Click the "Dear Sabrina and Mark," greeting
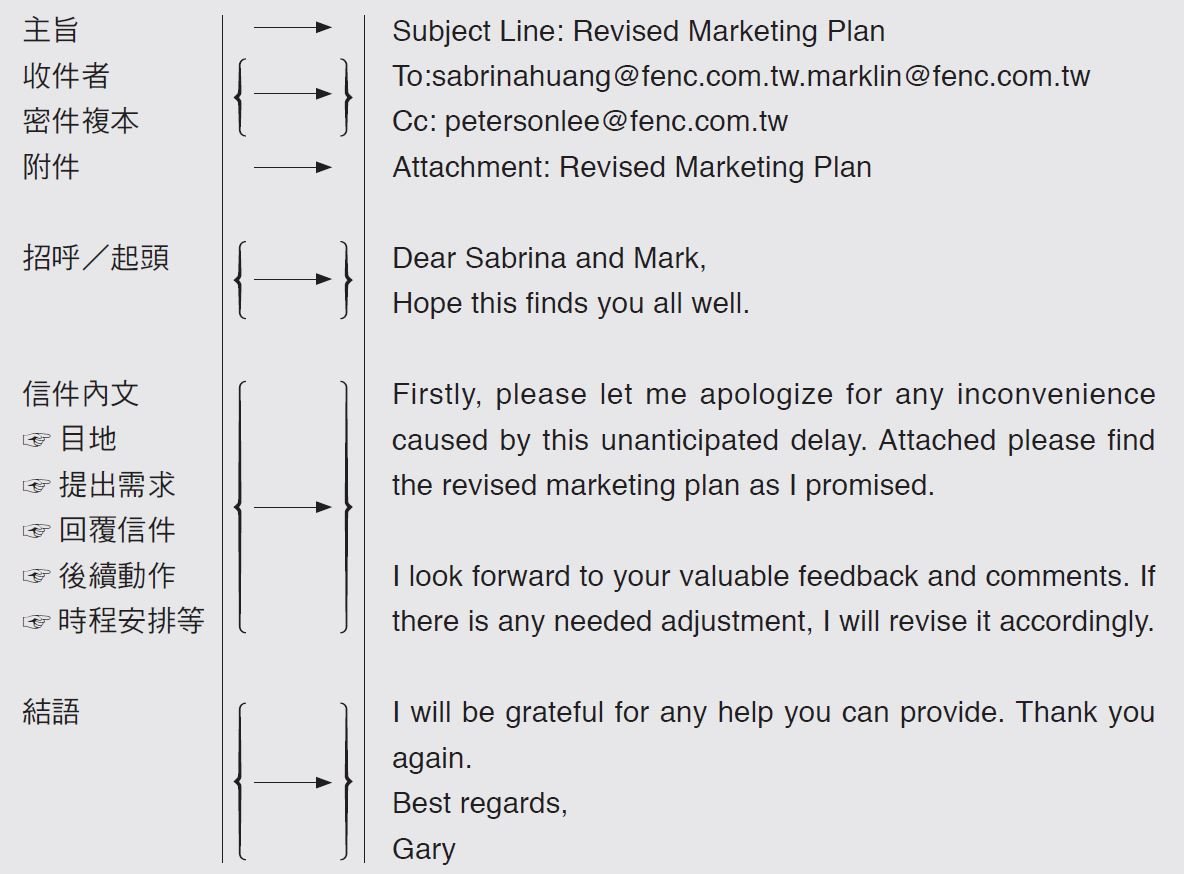 pos(549,258)
